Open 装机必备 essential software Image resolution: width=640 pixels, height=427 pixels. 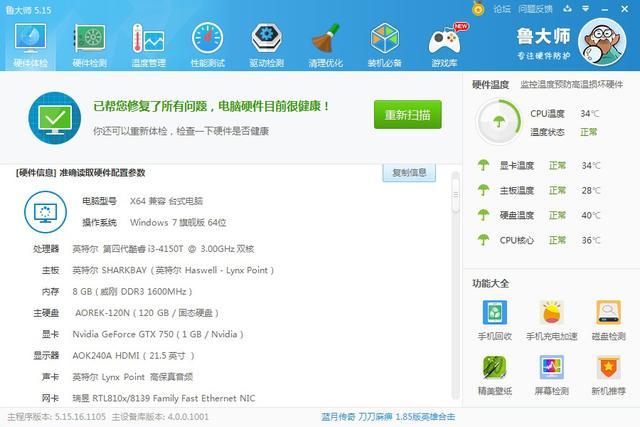pos(385,44)
